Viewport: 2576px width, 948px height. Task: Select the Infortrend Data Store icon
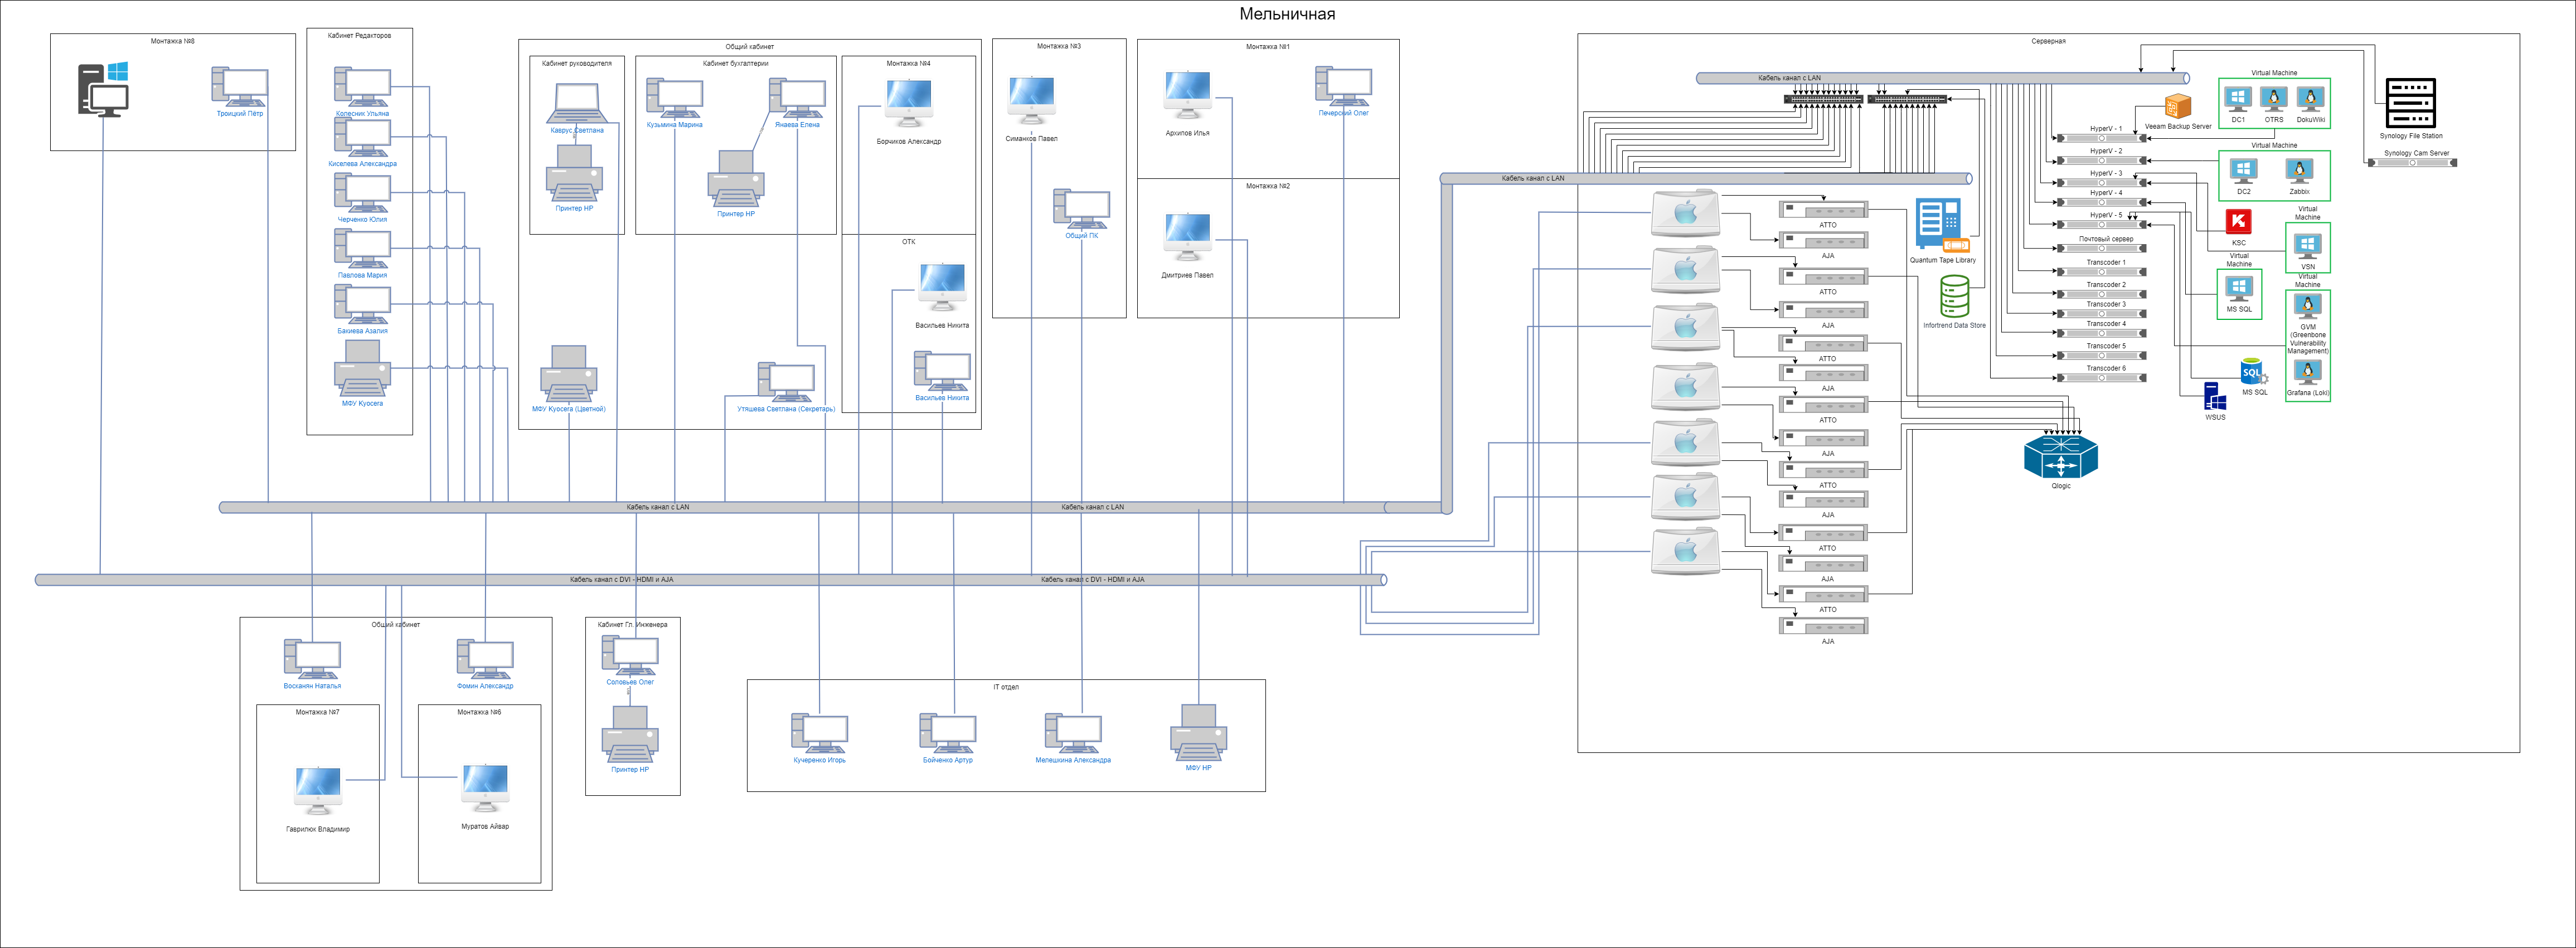[x=1954, y=297]
